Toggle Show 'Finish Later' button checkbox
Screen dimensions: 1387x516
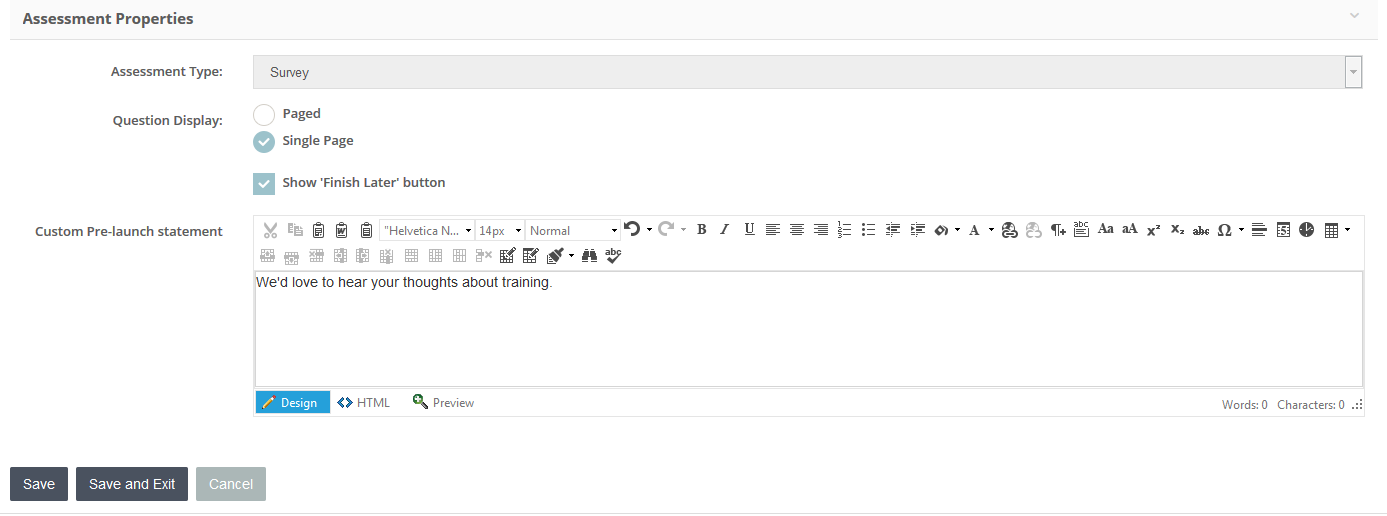[x=264, y=184]
